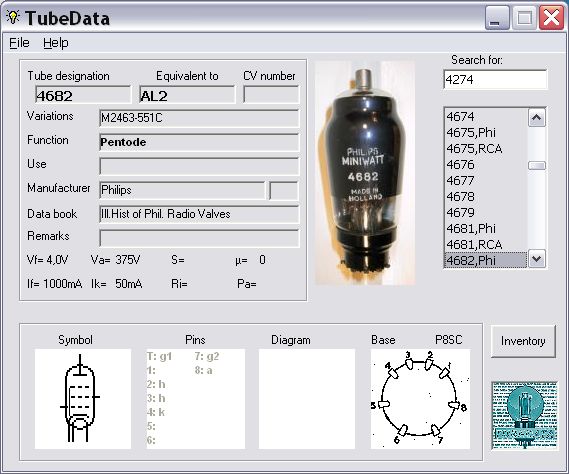Close the TubeData window

[551, 17]
